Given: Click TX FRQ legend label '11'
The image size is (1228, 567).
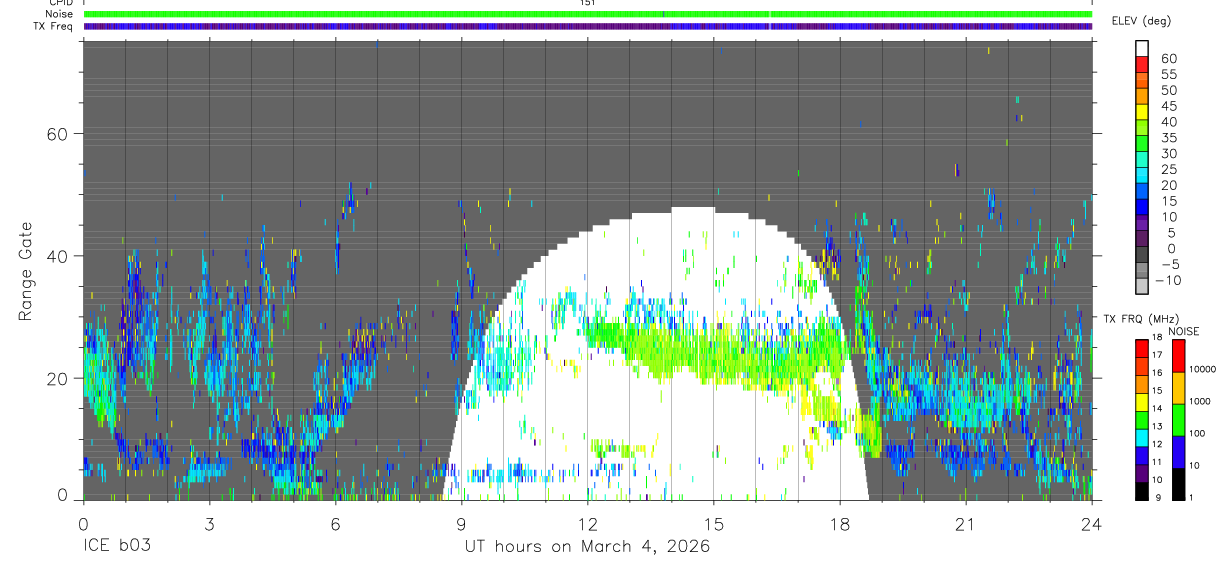Looking at the screenshot, I should (1157, 462).
